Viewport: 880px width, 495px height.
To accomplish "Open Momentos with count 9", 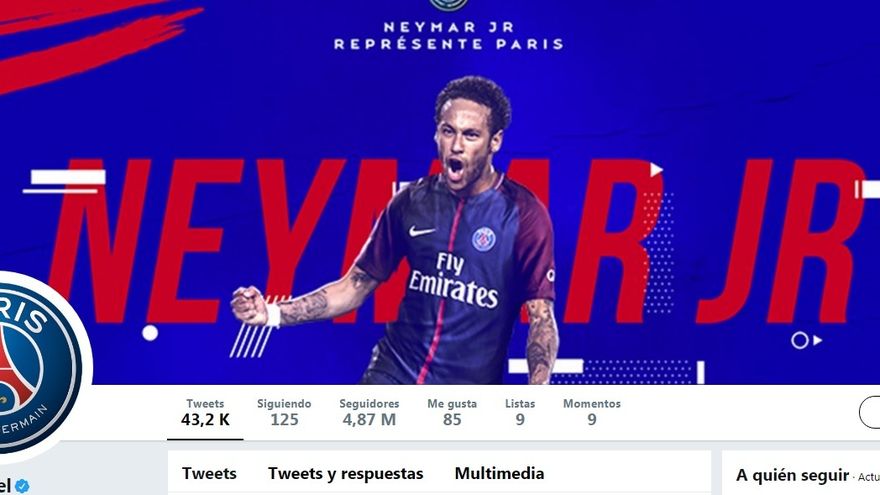I will click(x=592, y=412).
